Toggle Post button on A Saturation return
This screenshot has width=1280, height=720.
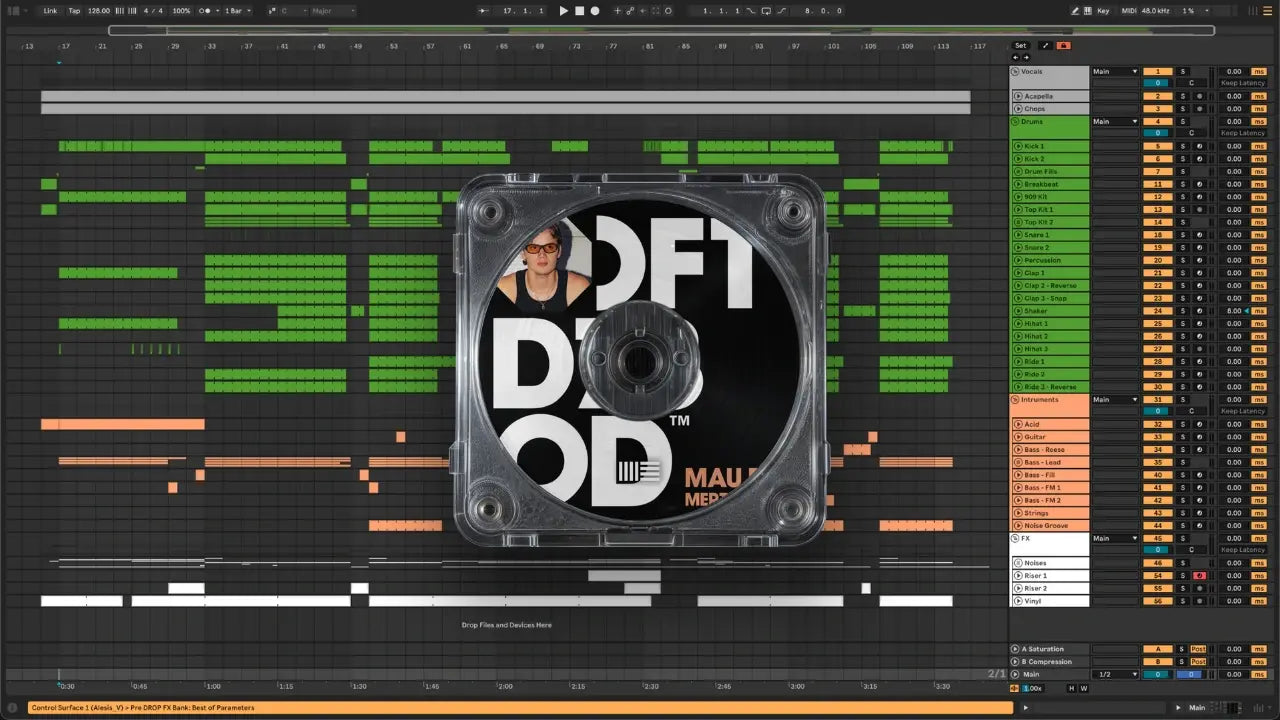[1198, 649]
